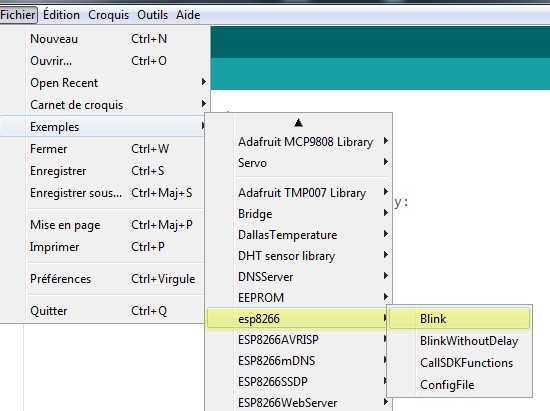Open the BlinkWithoutDelay example
The width and height of the screenshot is (550, 411).
[460, 341]
